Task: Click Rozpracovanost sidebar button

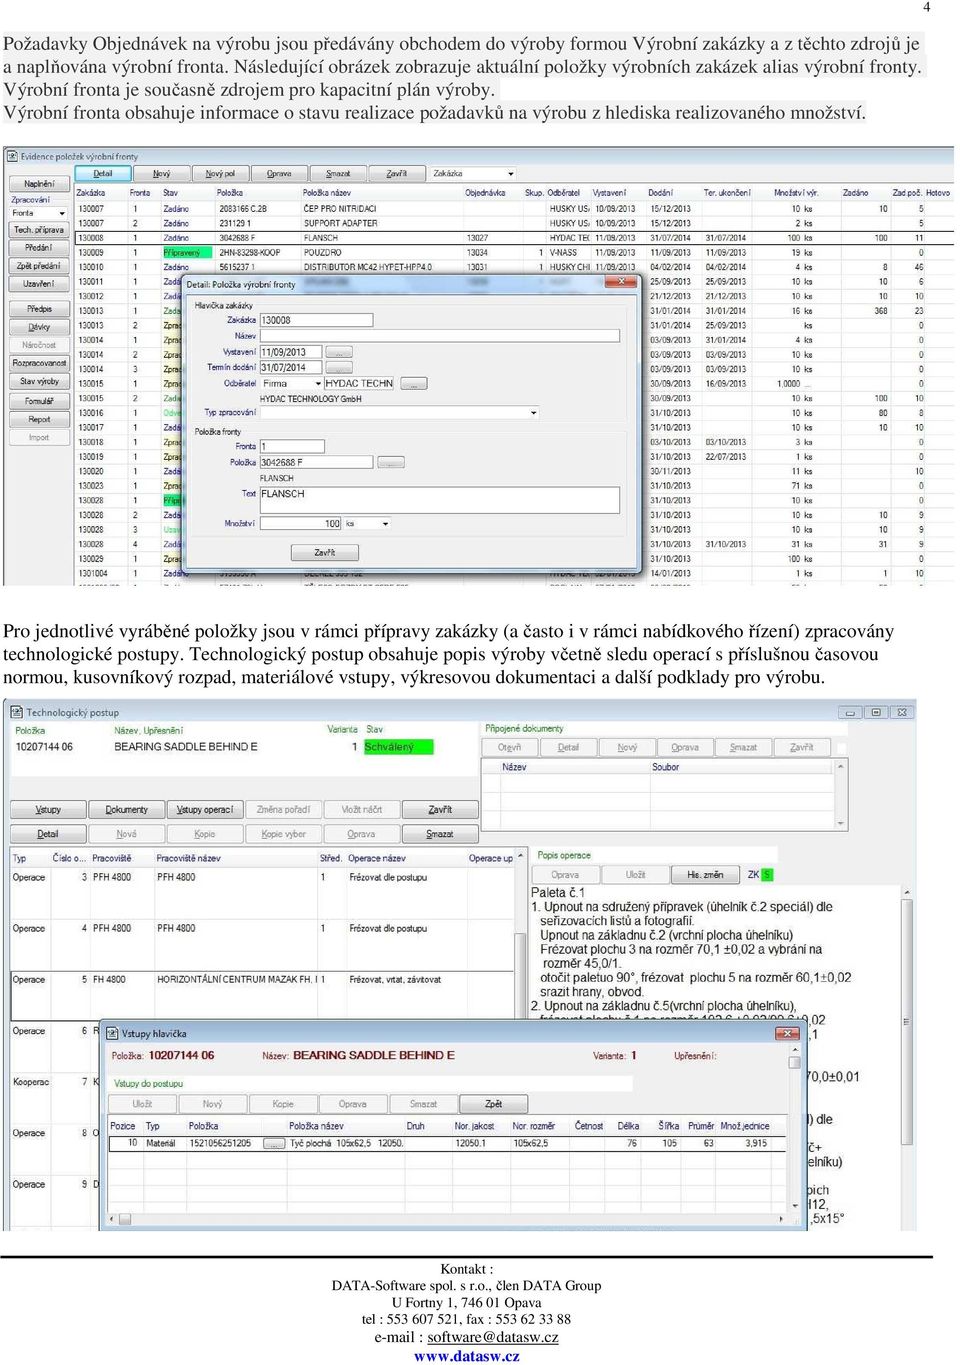Action: click(39, 363)
